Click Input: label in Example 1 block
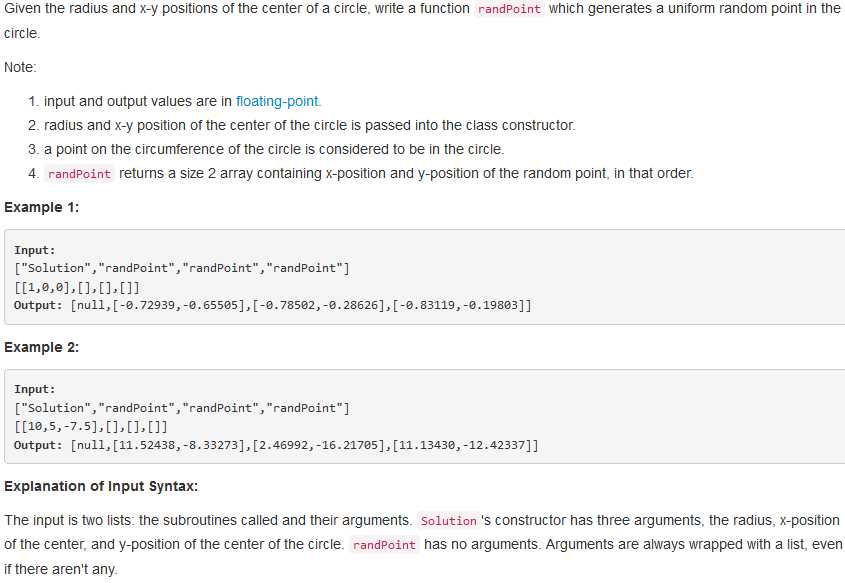 click(x=34, y=250)
